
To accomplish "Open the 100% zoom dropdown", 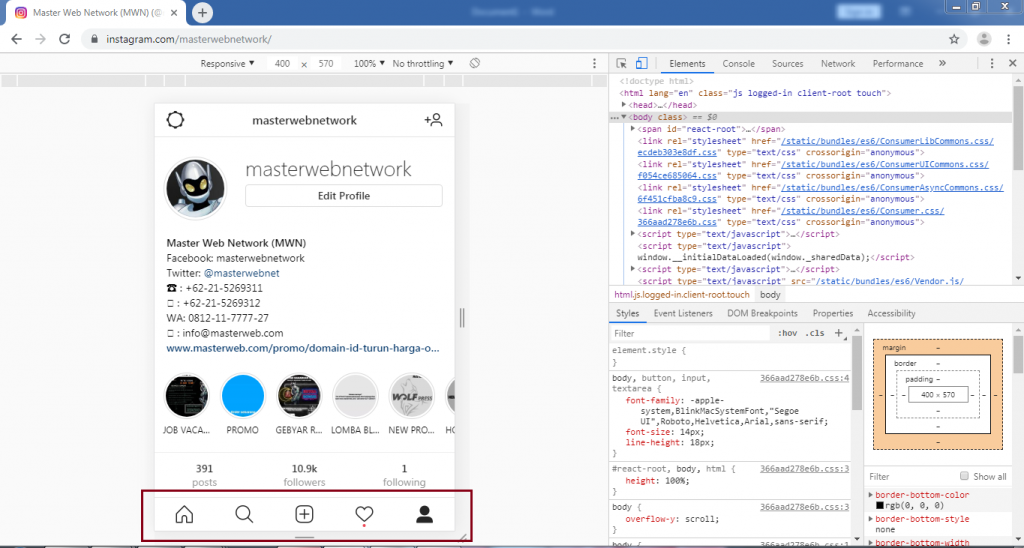I will click(x=369, y=63).
